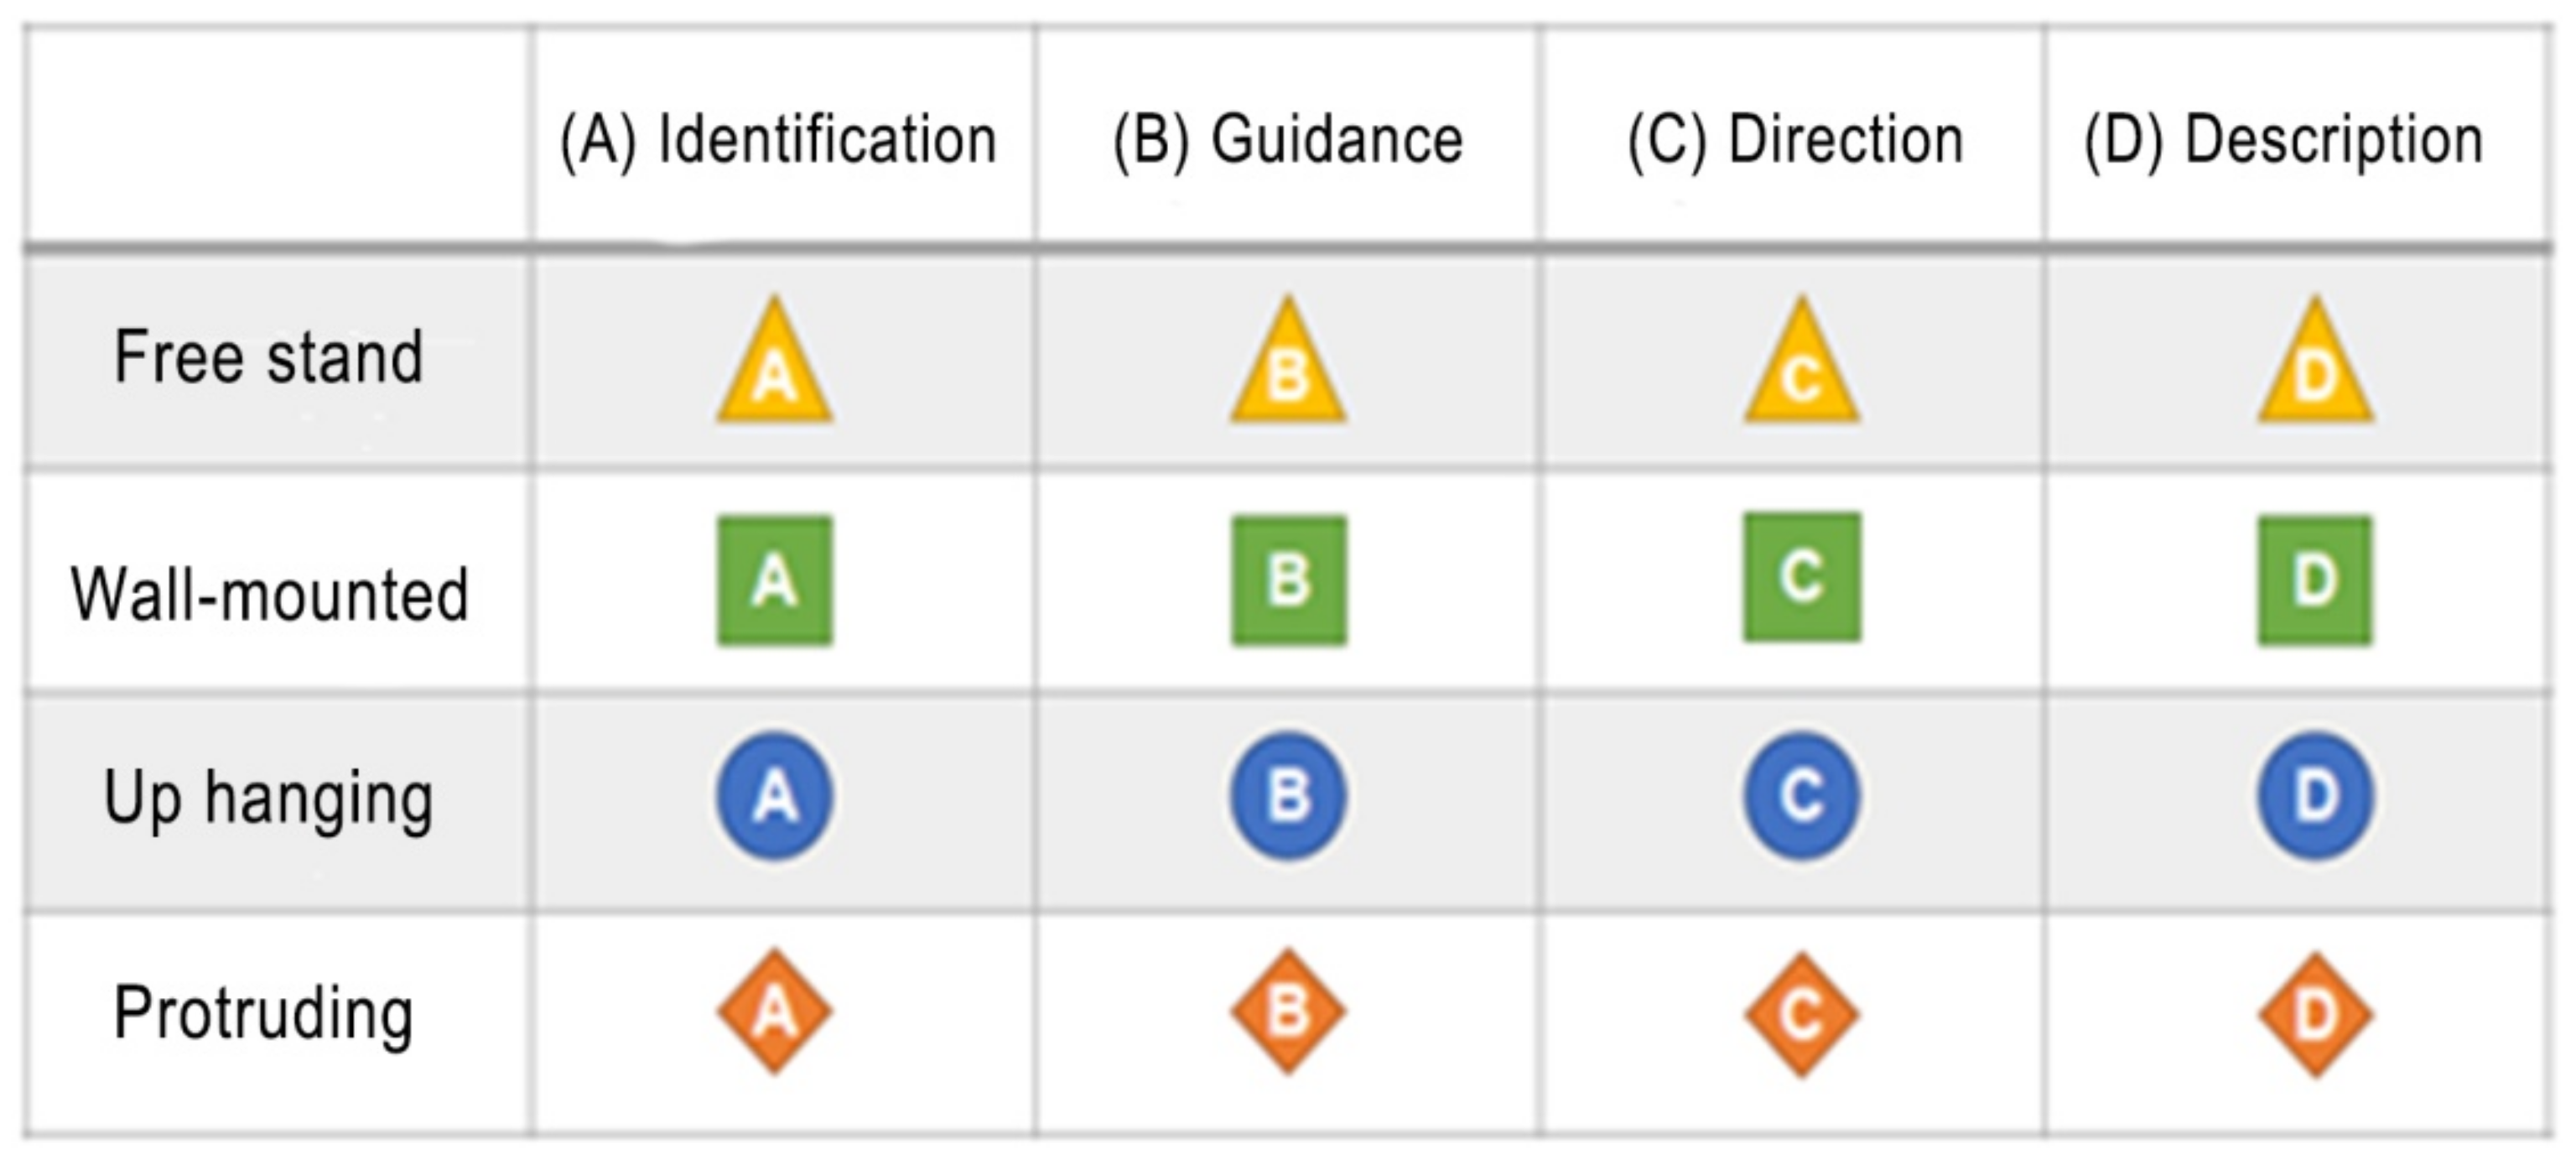The width and height of the screenshot is (2576, 1160).
Task: Click the green square C icon
Action: [1802, 577]
